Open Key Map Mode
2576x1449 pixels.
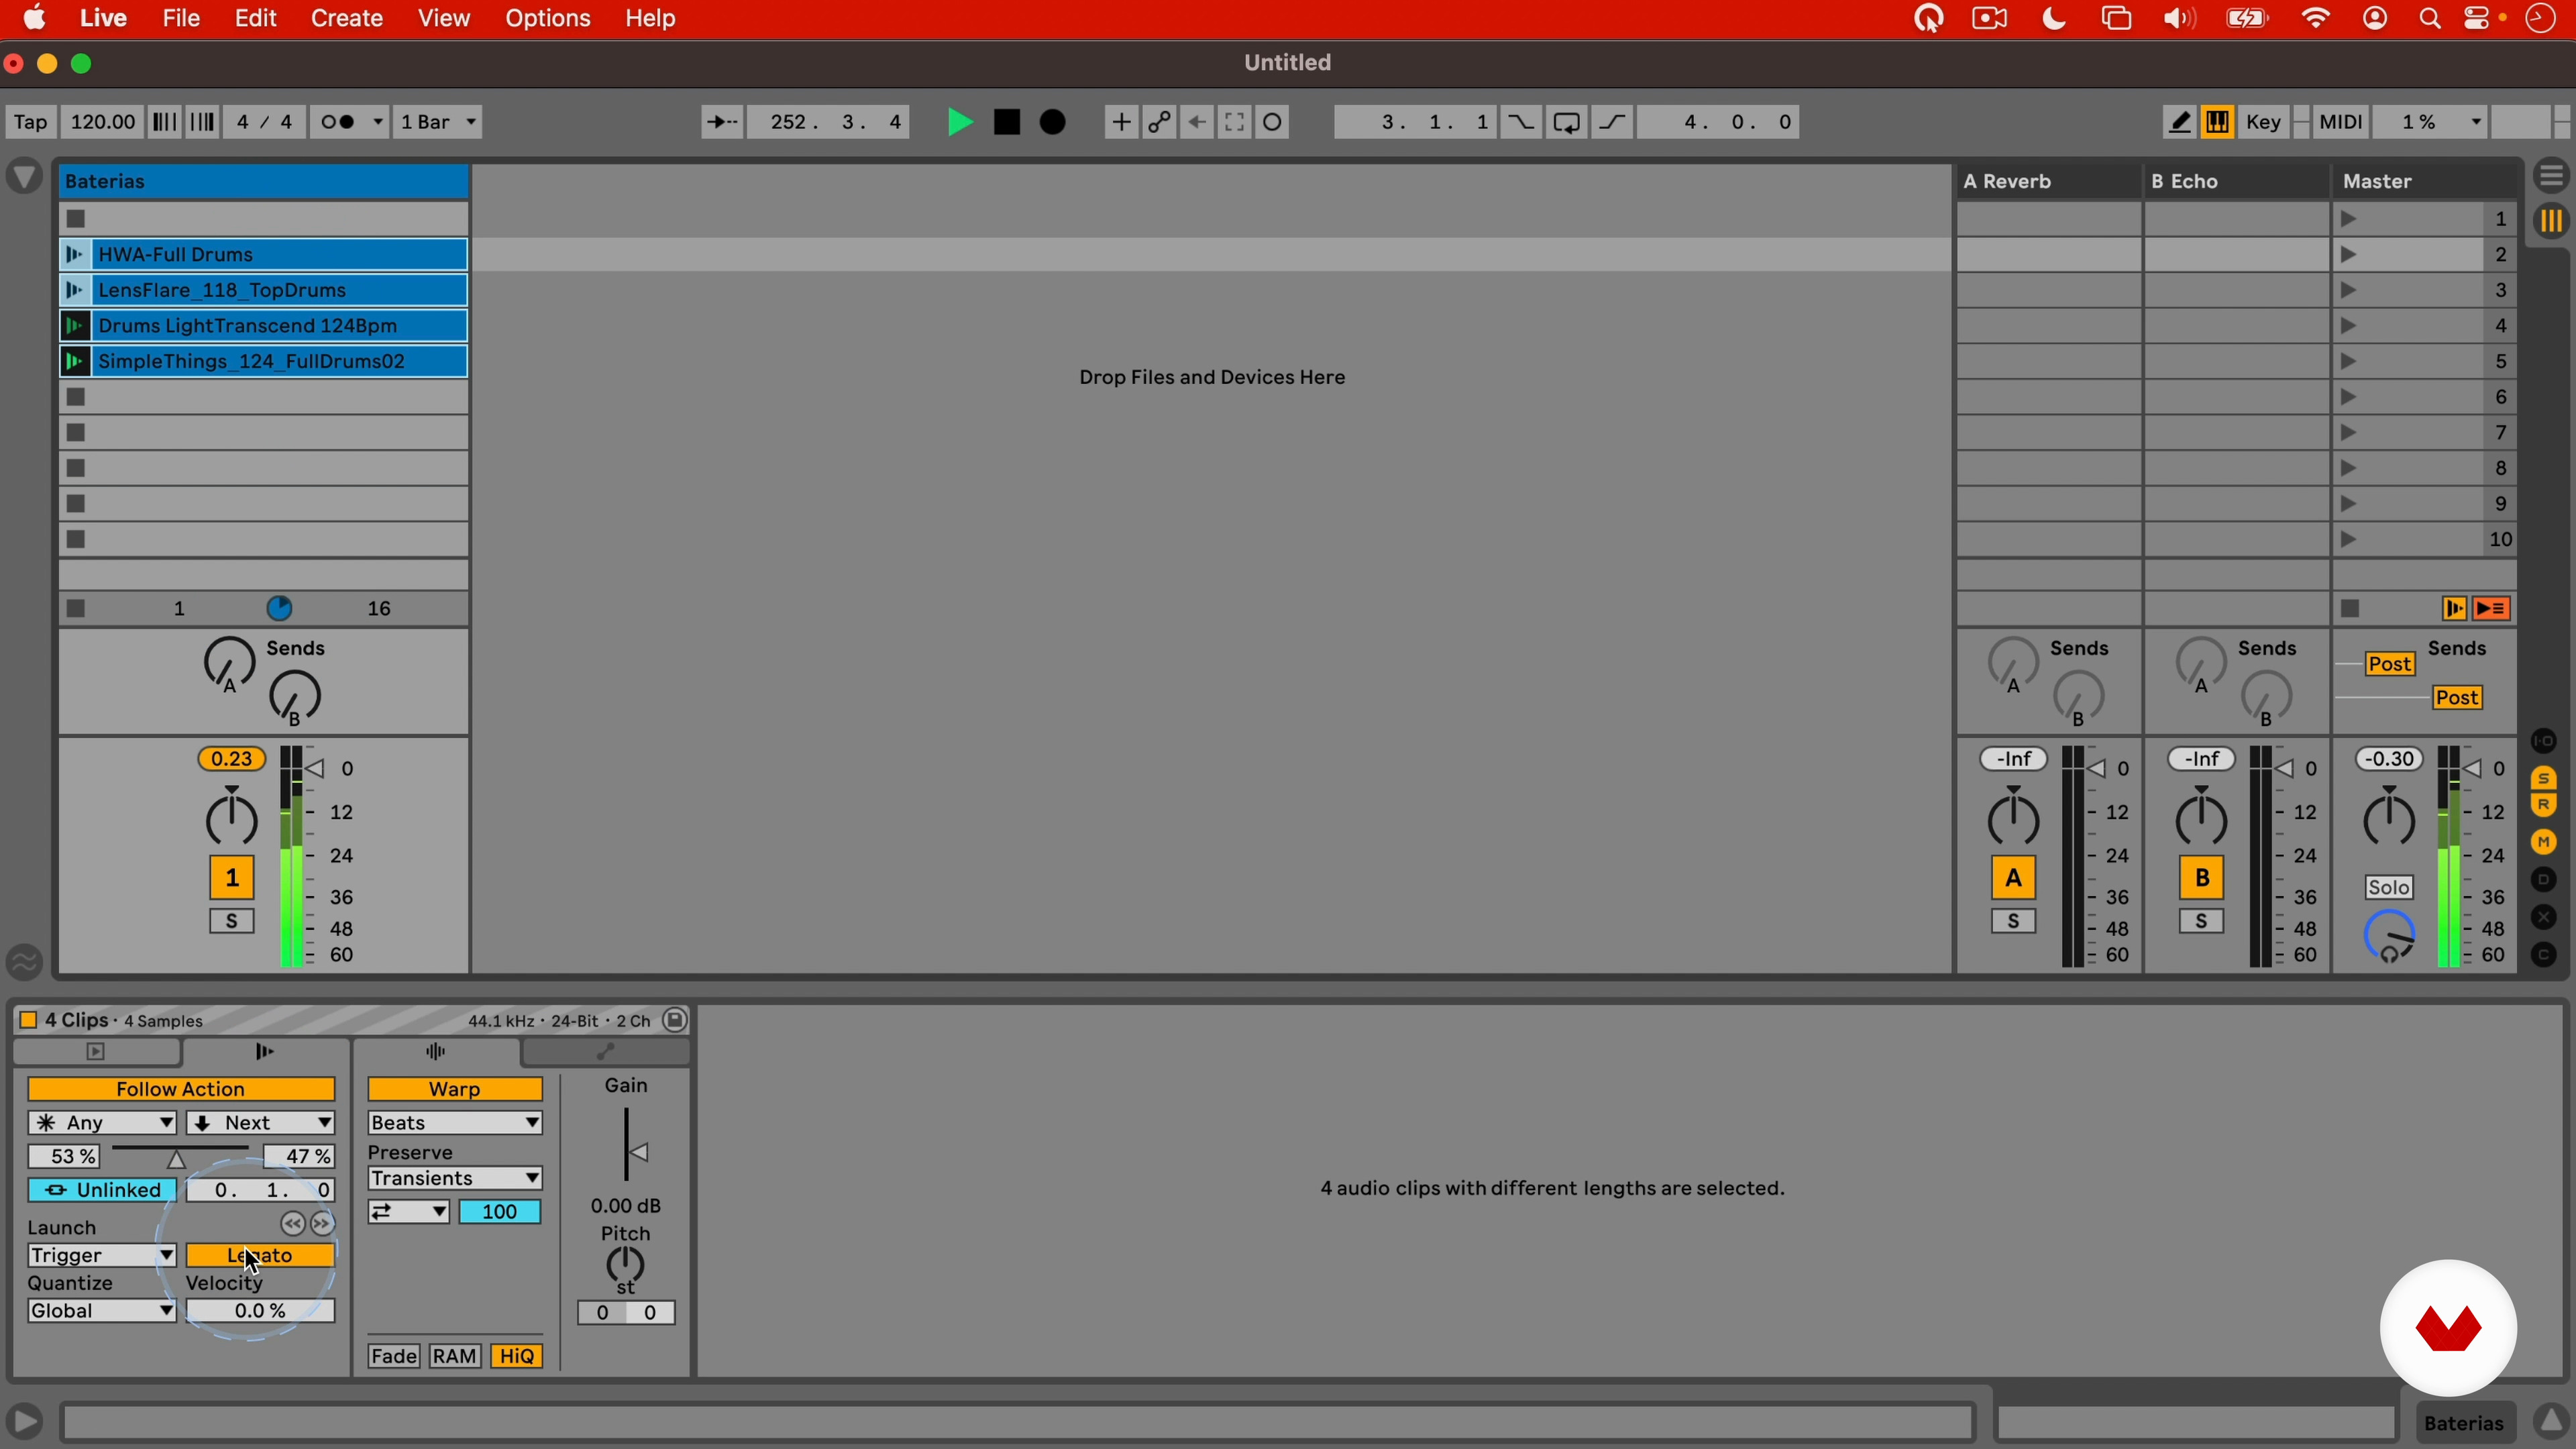tap(2264, 122)
